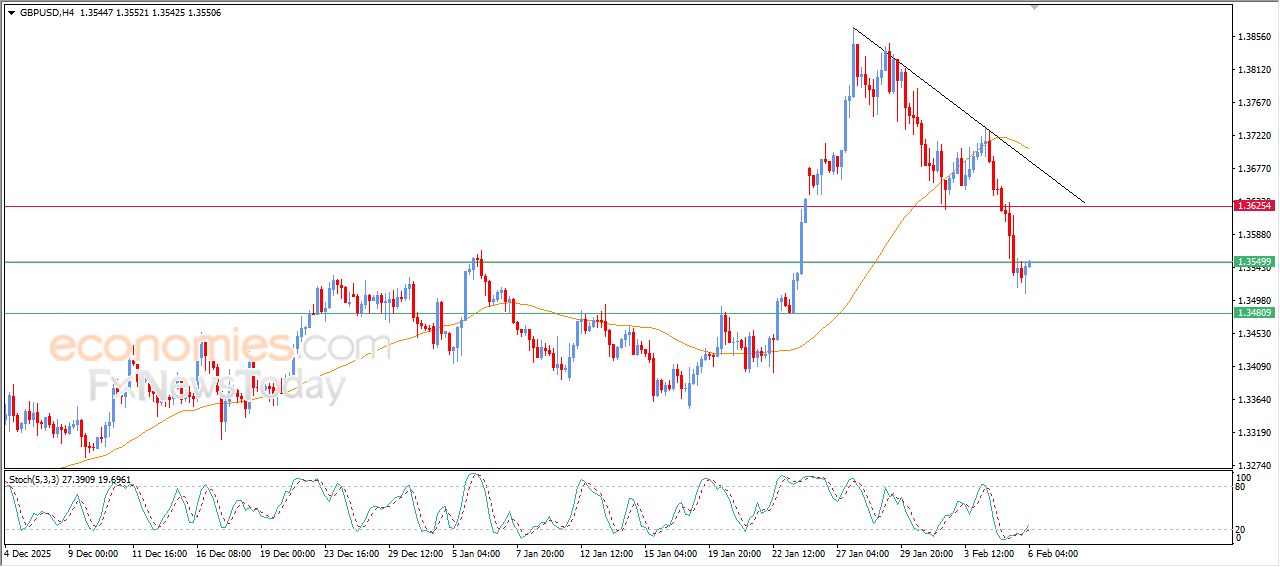Click the green 1.35499 price label

[1254, 262]
